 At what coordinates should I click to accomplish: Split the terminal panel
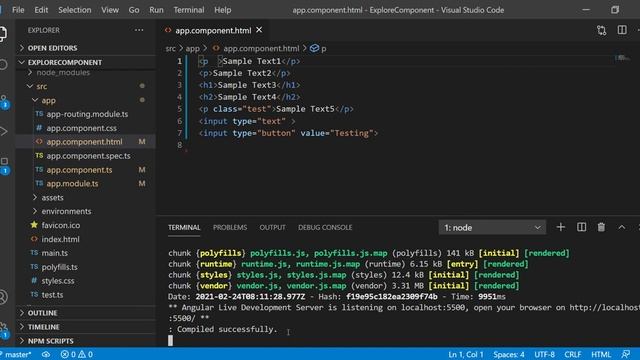(581, 227)
